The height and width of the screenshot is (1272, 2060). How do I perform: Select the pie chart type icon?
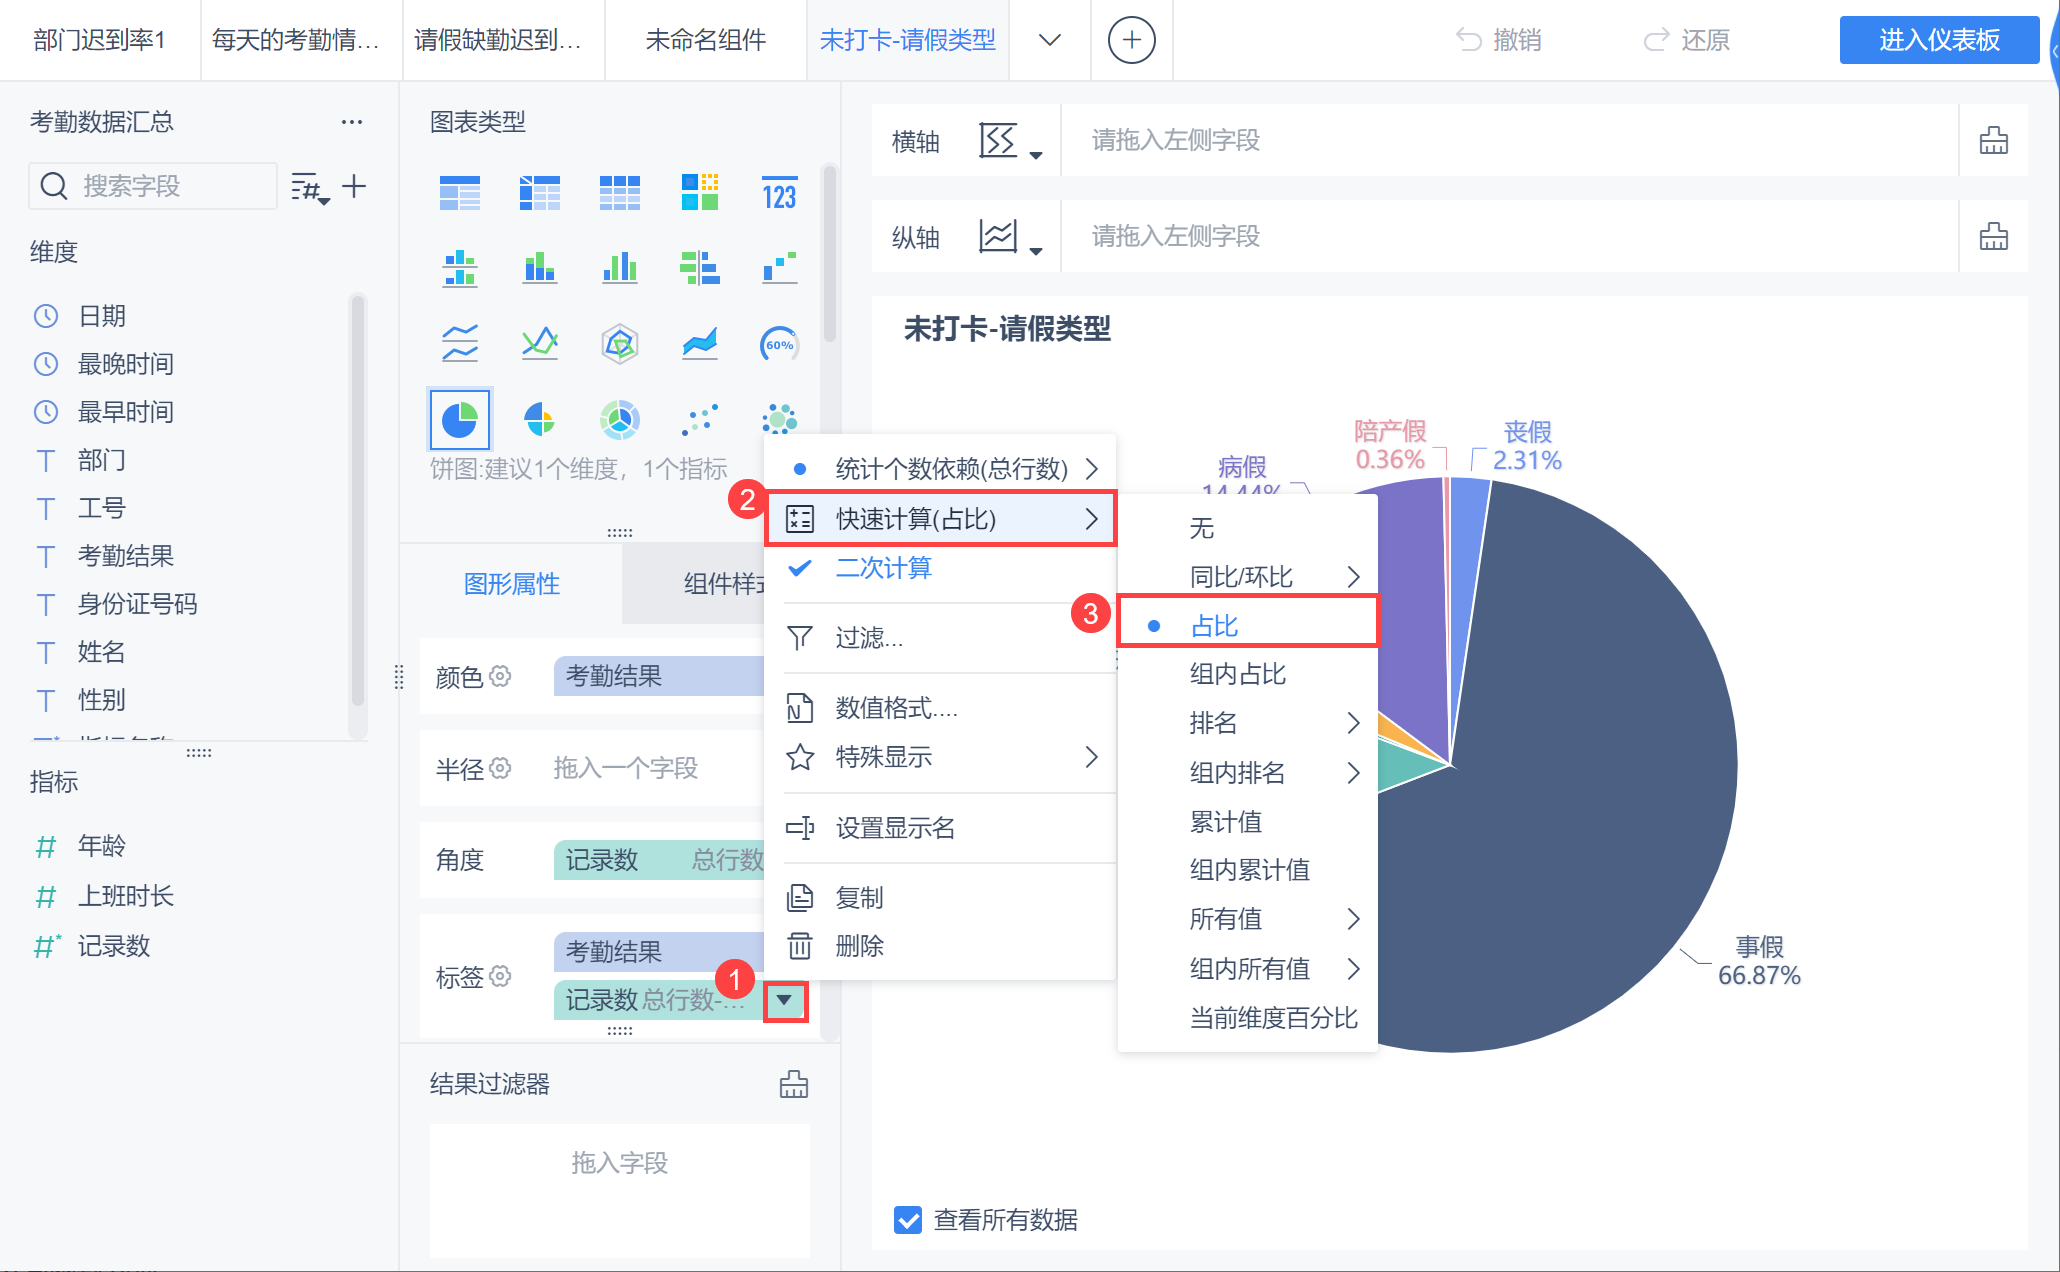[460, 419]
